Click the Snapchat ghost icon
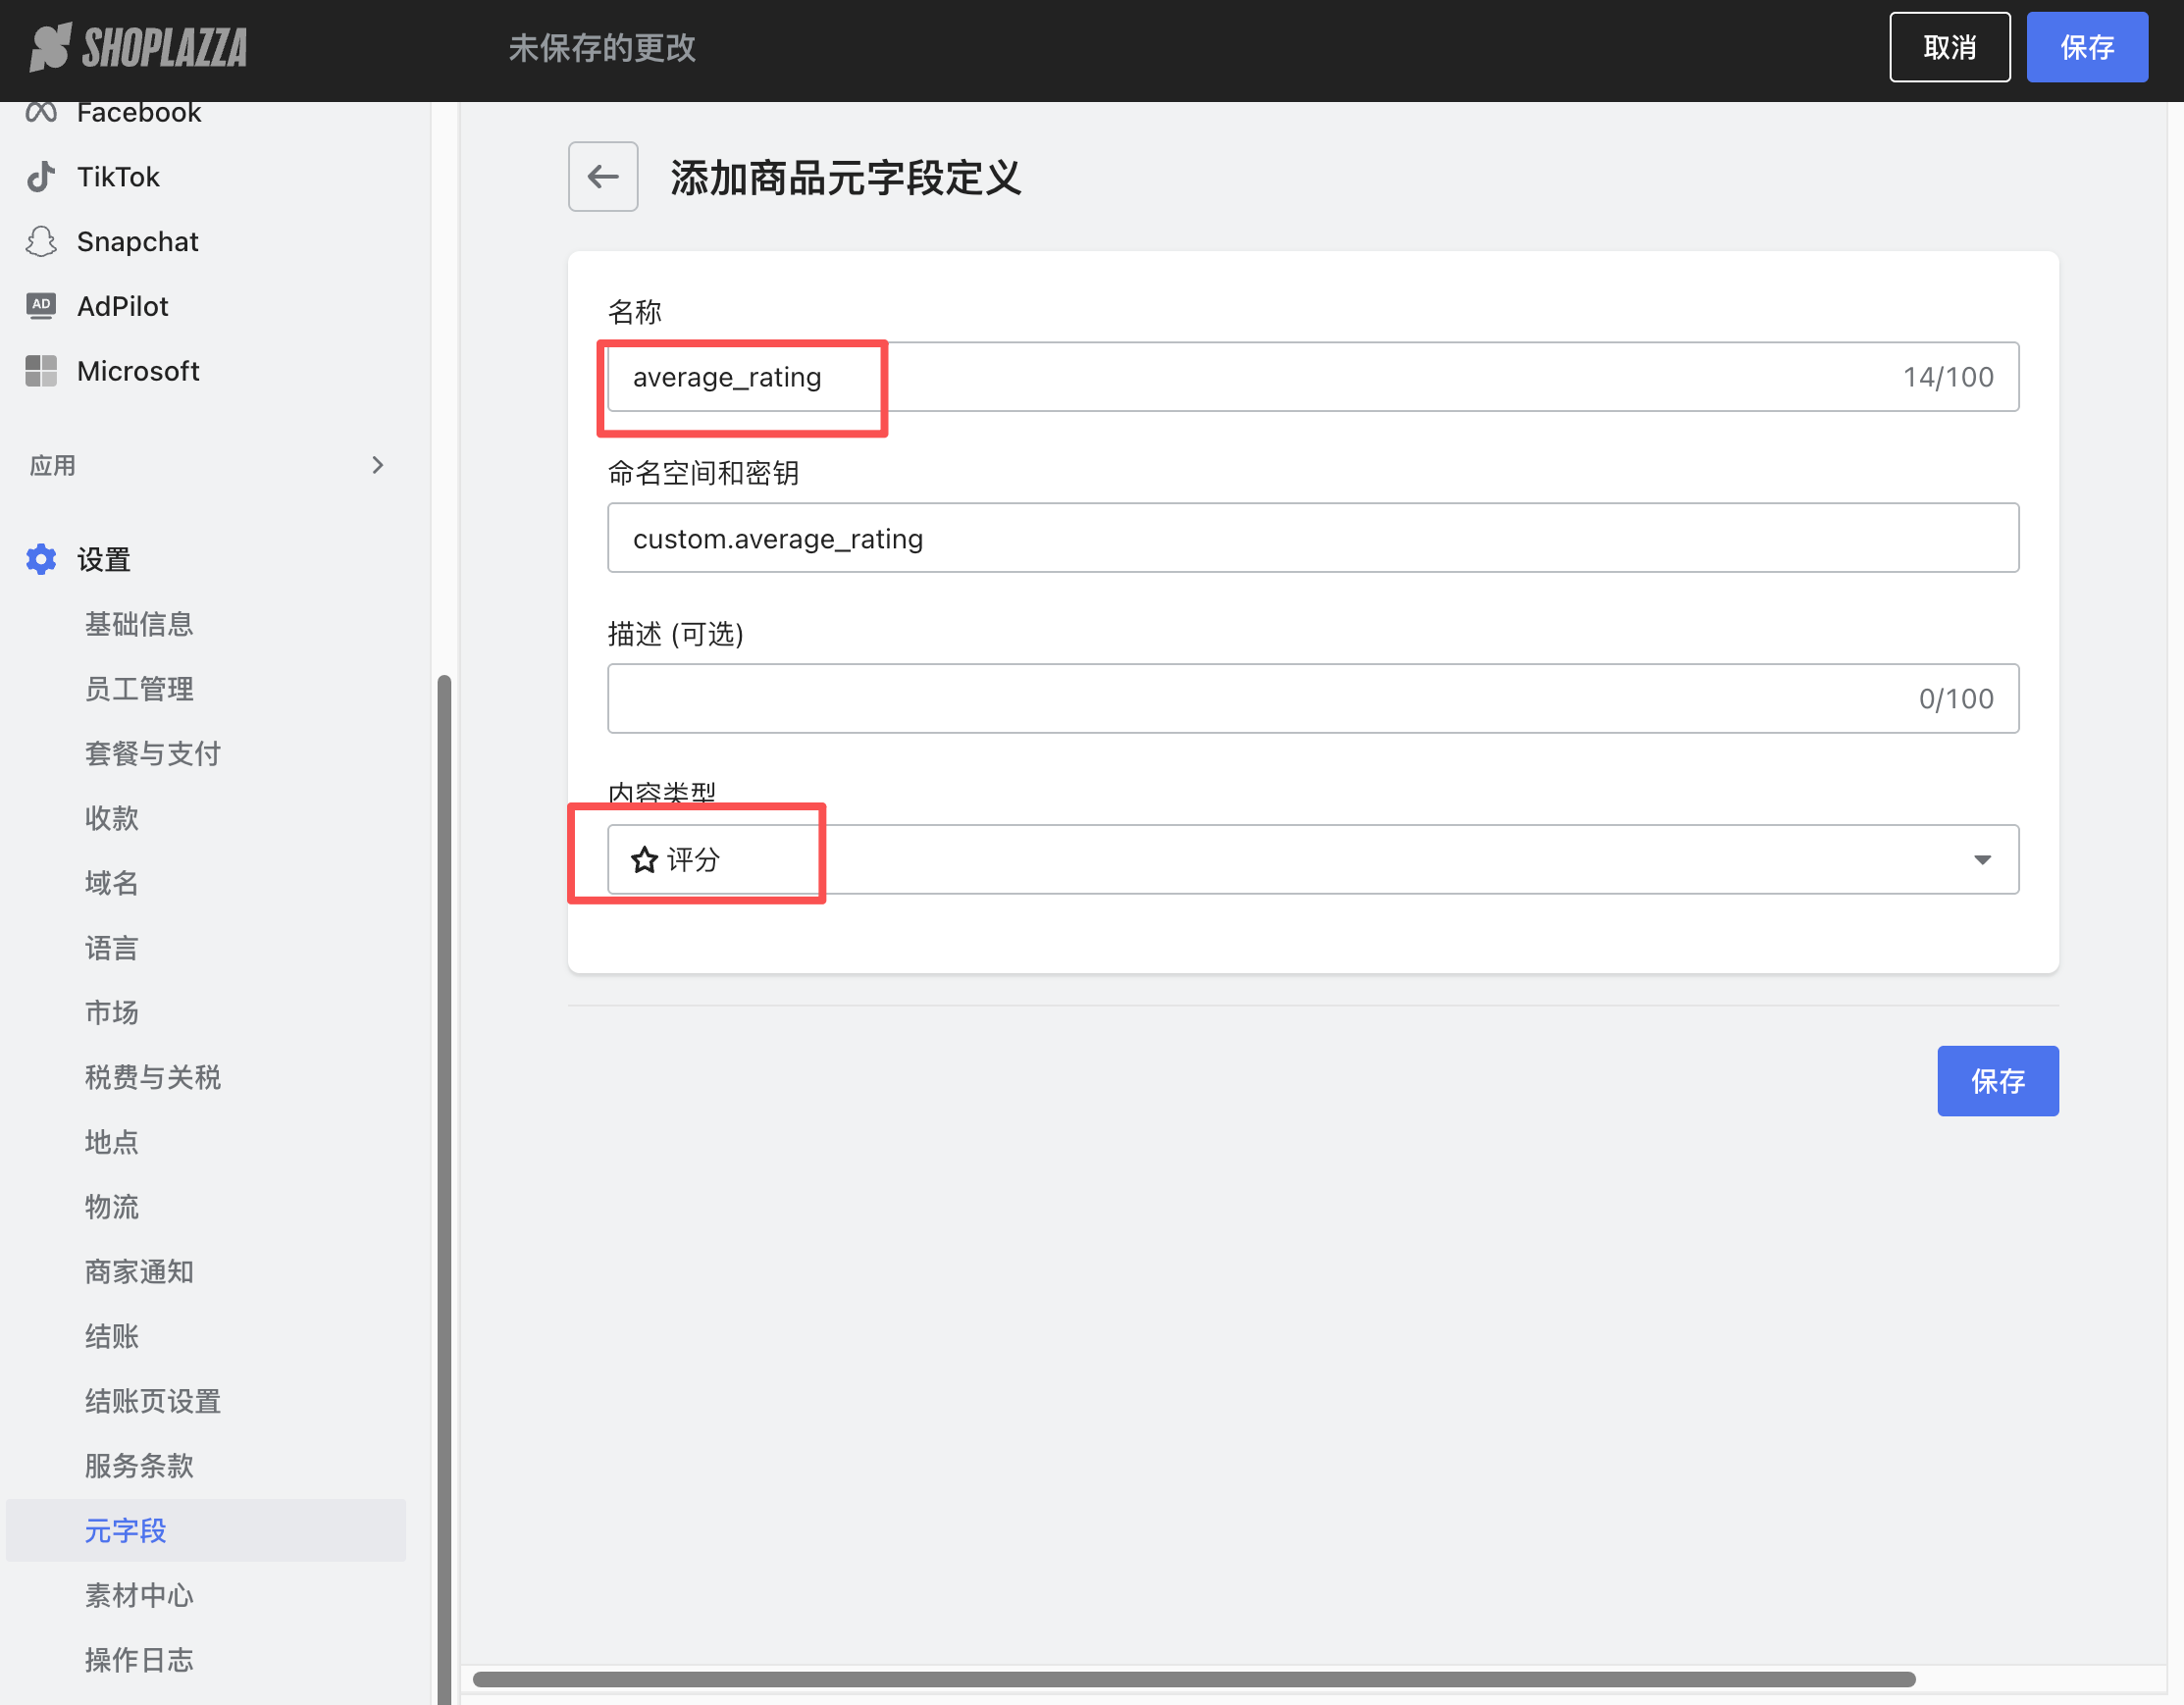This screenshot has width=2184, height=1705. pyautogui.click(x=41, y=241)
